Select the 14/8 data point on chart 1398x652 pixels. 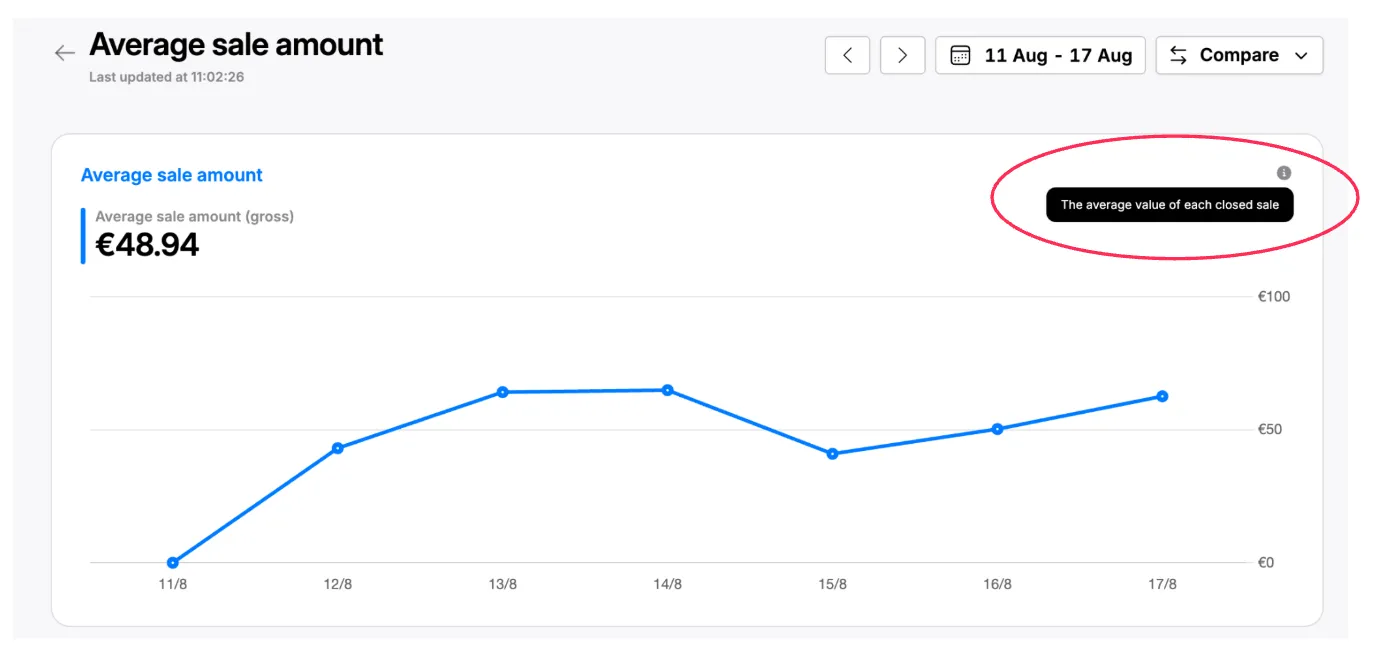pos(667,390)
